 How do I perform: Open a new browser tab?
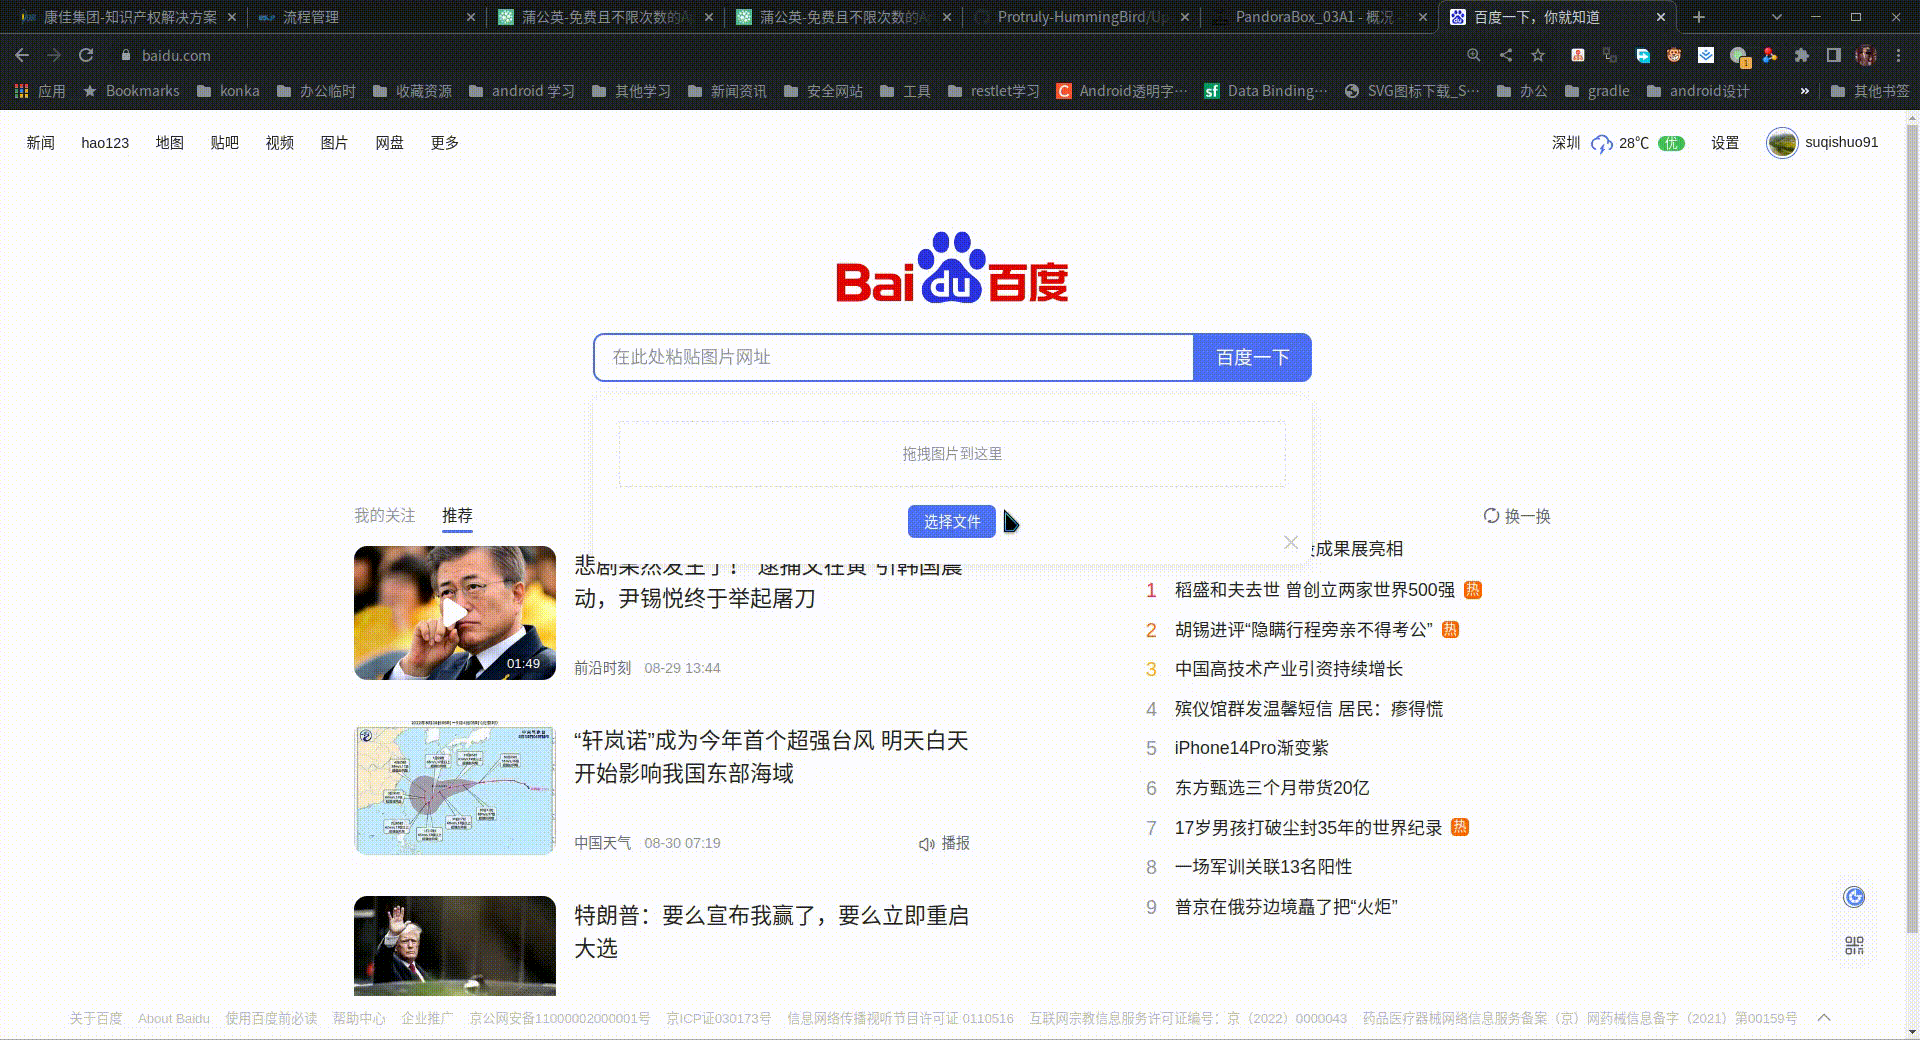point(1698,17)
